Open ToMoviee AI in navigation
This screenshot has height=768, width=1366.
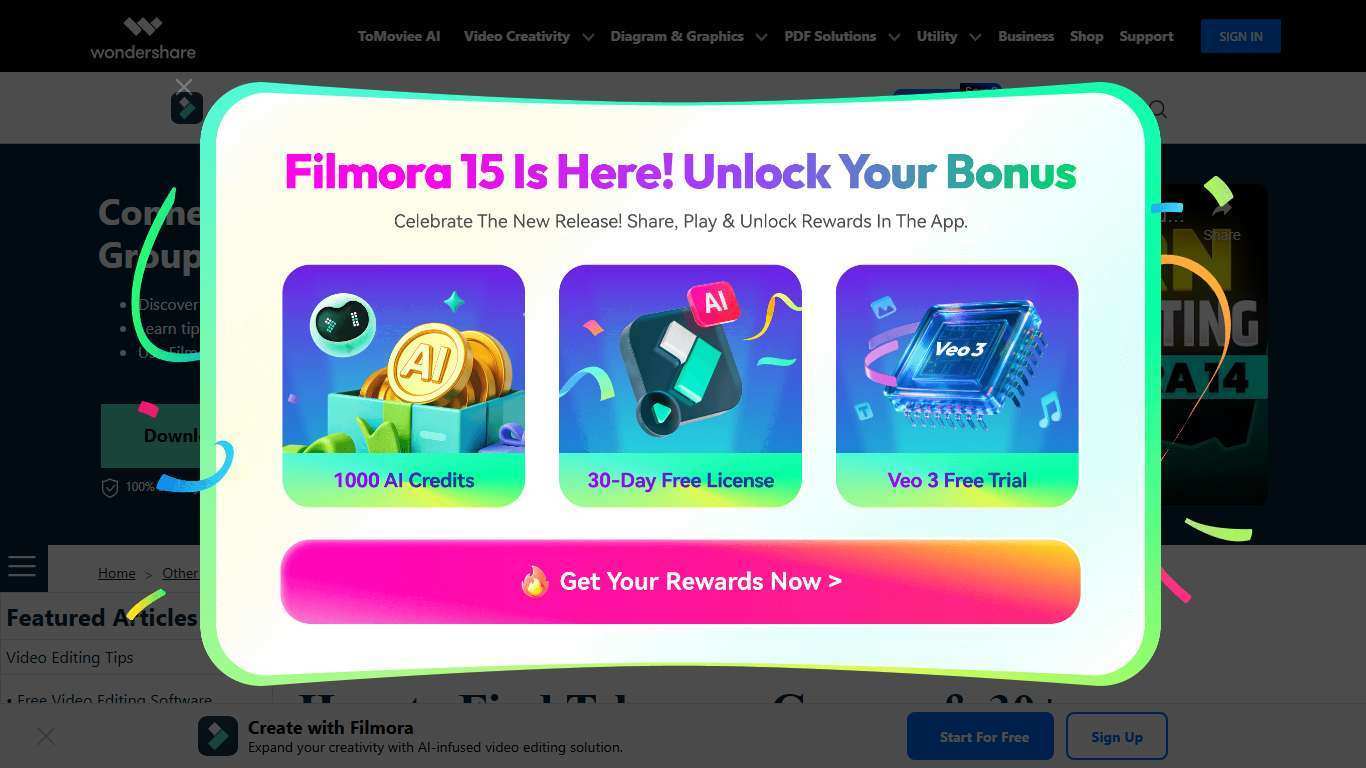click(x=399, y=36)
